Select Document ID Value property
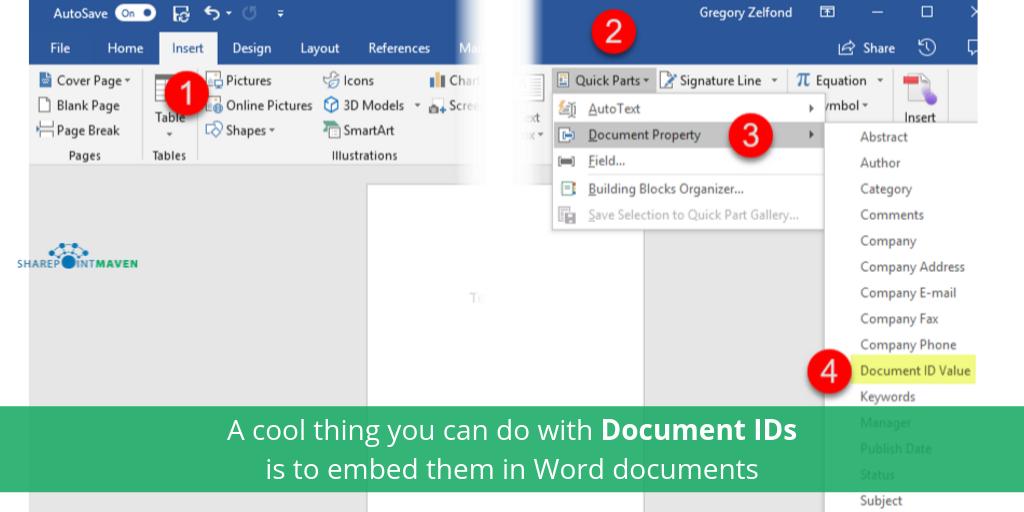This screenshot has width=1024, height=512. point(914,370)
